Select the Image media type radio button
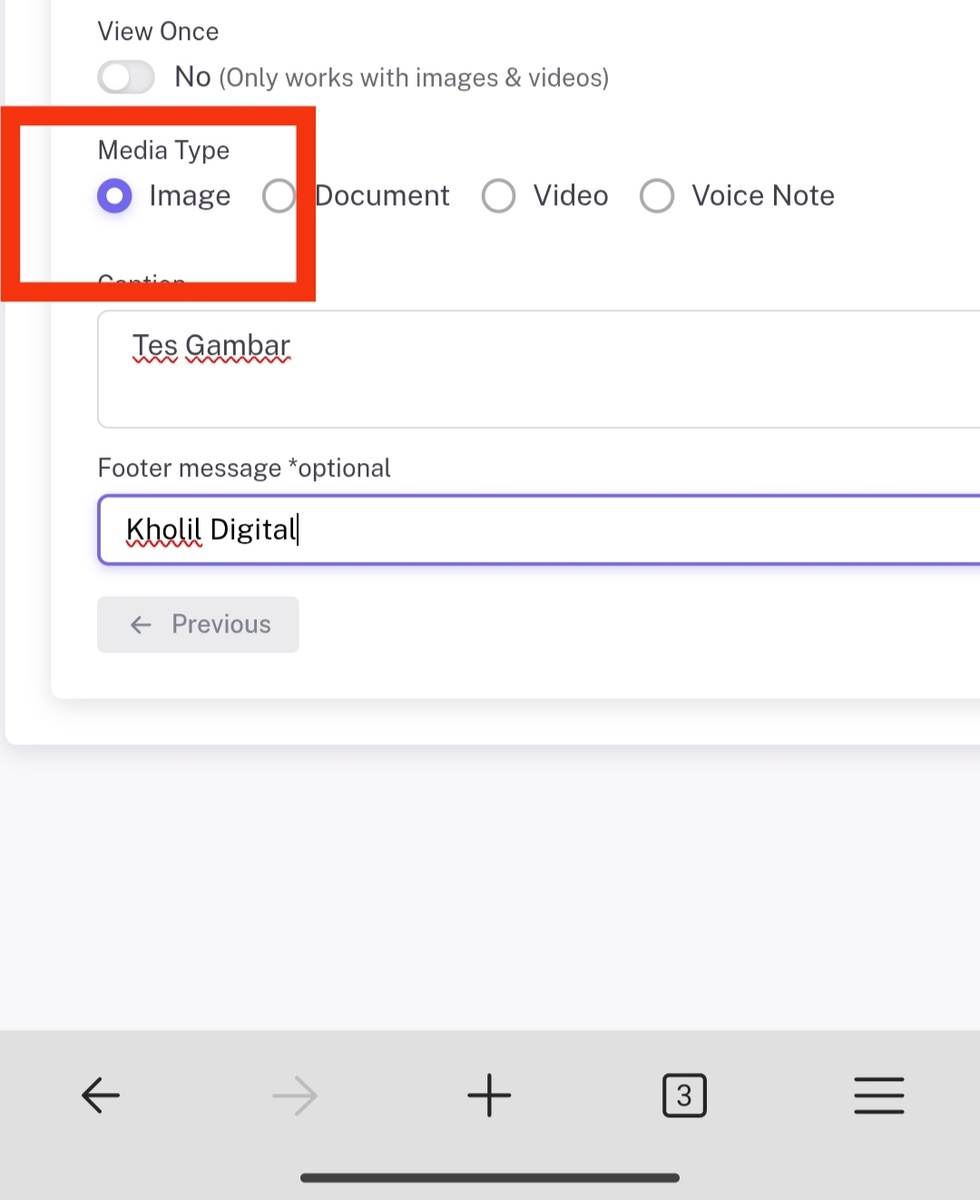 coord(114,196)
